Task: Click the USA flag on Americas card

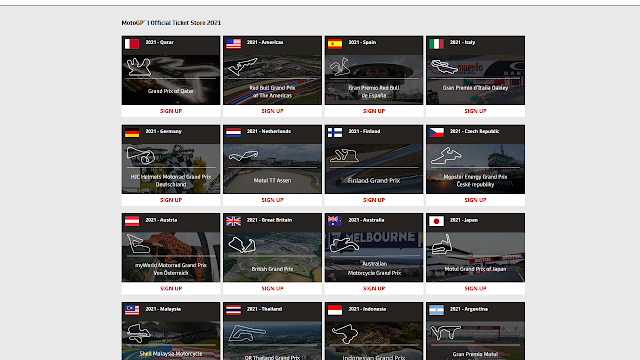Action: pos(233,44)
